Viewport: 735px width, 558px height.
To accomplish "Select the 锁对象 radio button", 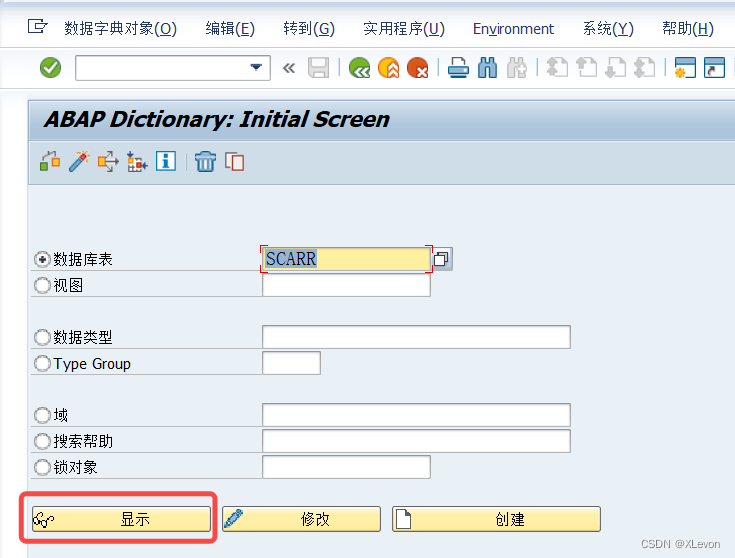I will 42,468.
